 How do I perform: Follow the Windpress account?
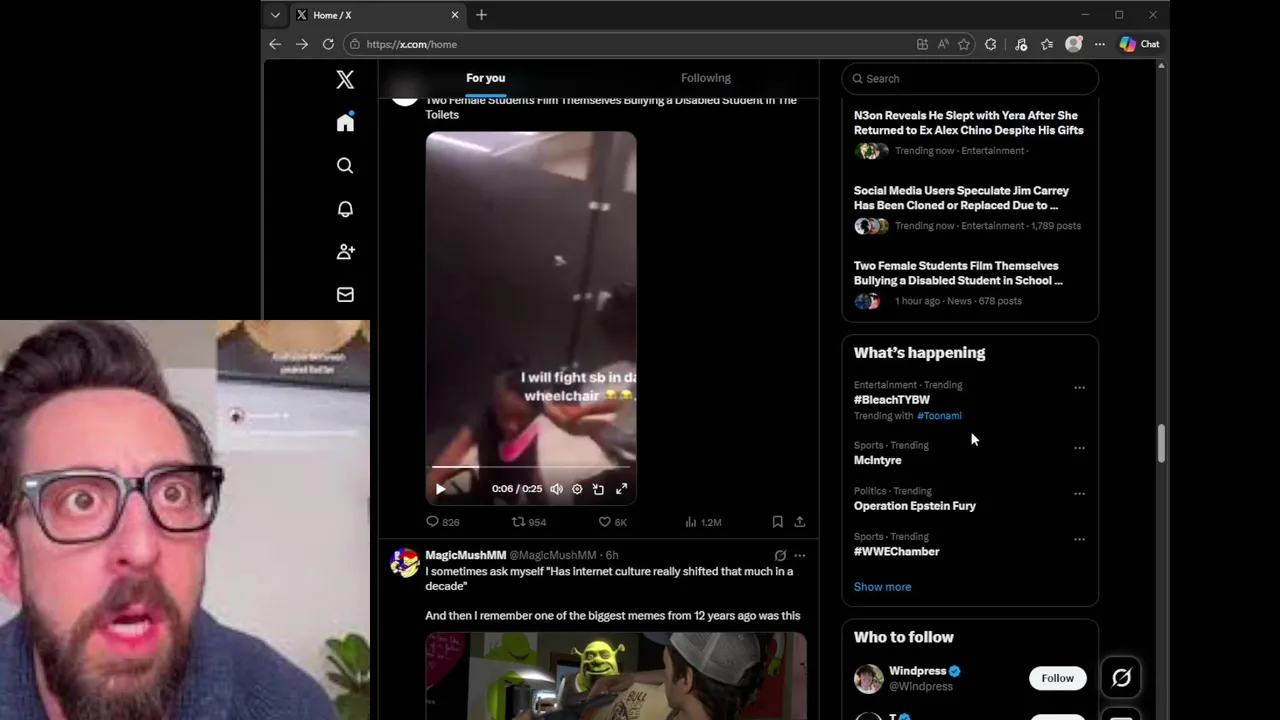click(1057, 678)
